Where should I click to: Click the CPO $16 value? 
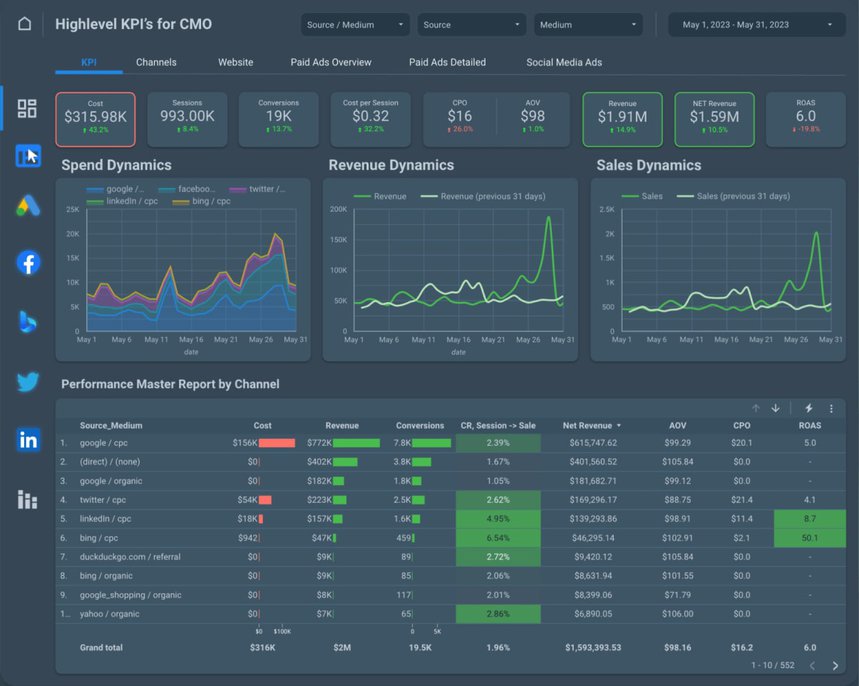point(460,116)
